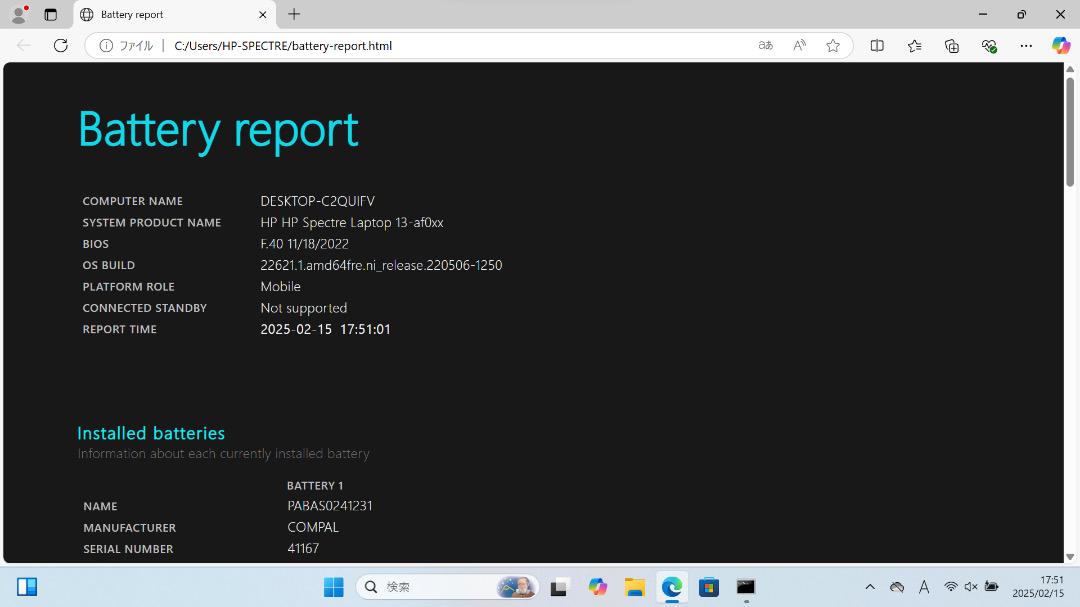Open File Explorer from taskbar

pos(634,586)
